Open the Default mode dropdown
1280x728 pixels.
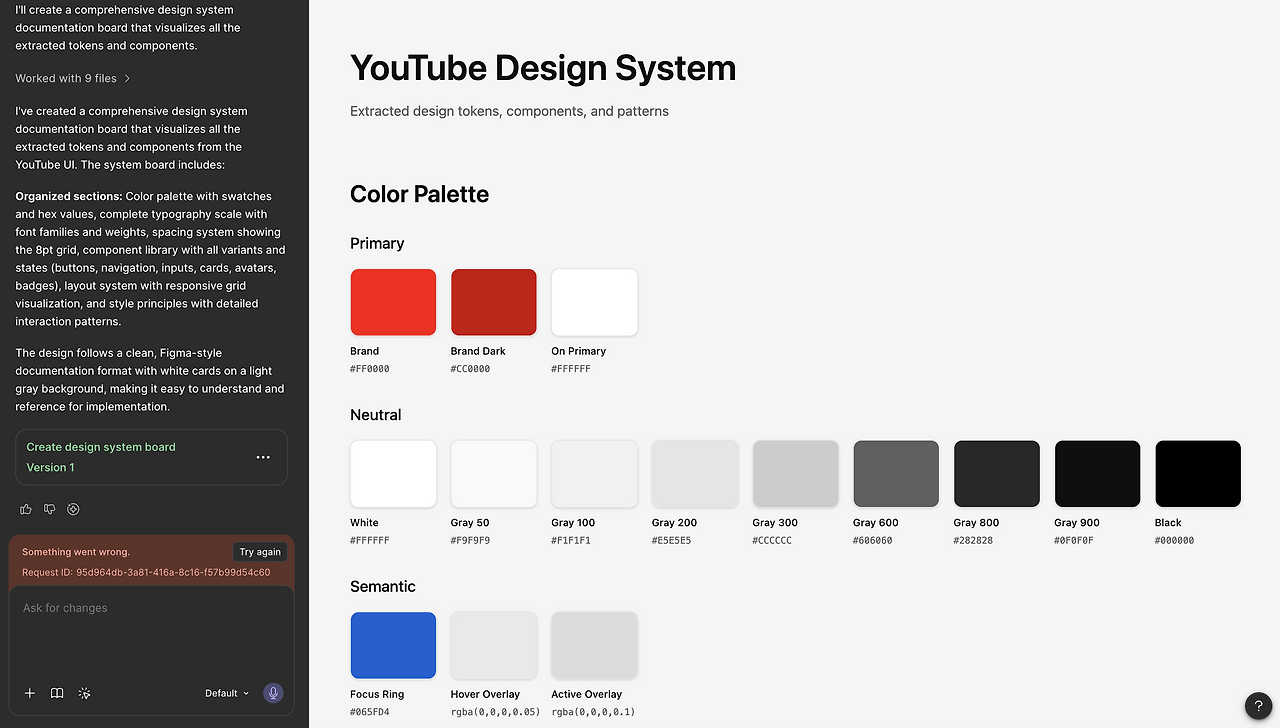pyautogui.click(x=227, y=693)
